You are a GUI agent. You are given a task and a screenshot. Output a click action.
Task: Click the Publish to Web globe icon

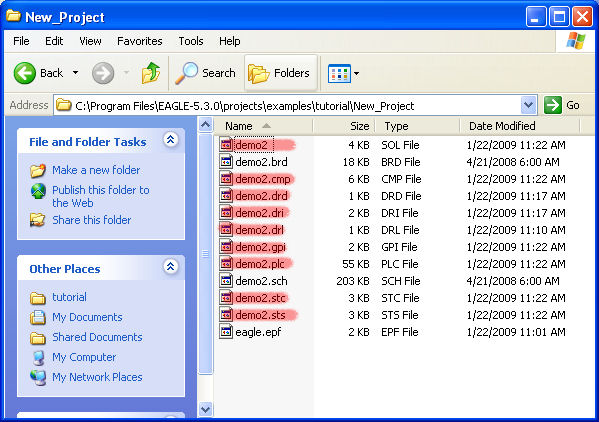click(x=38, y=191)
